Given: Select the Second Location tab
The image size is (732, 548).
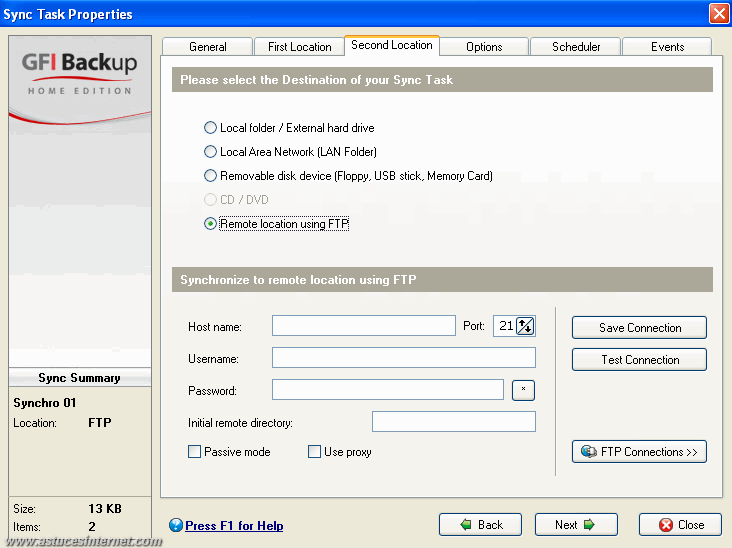Looking at the screenshot, I should coord(392,45).
